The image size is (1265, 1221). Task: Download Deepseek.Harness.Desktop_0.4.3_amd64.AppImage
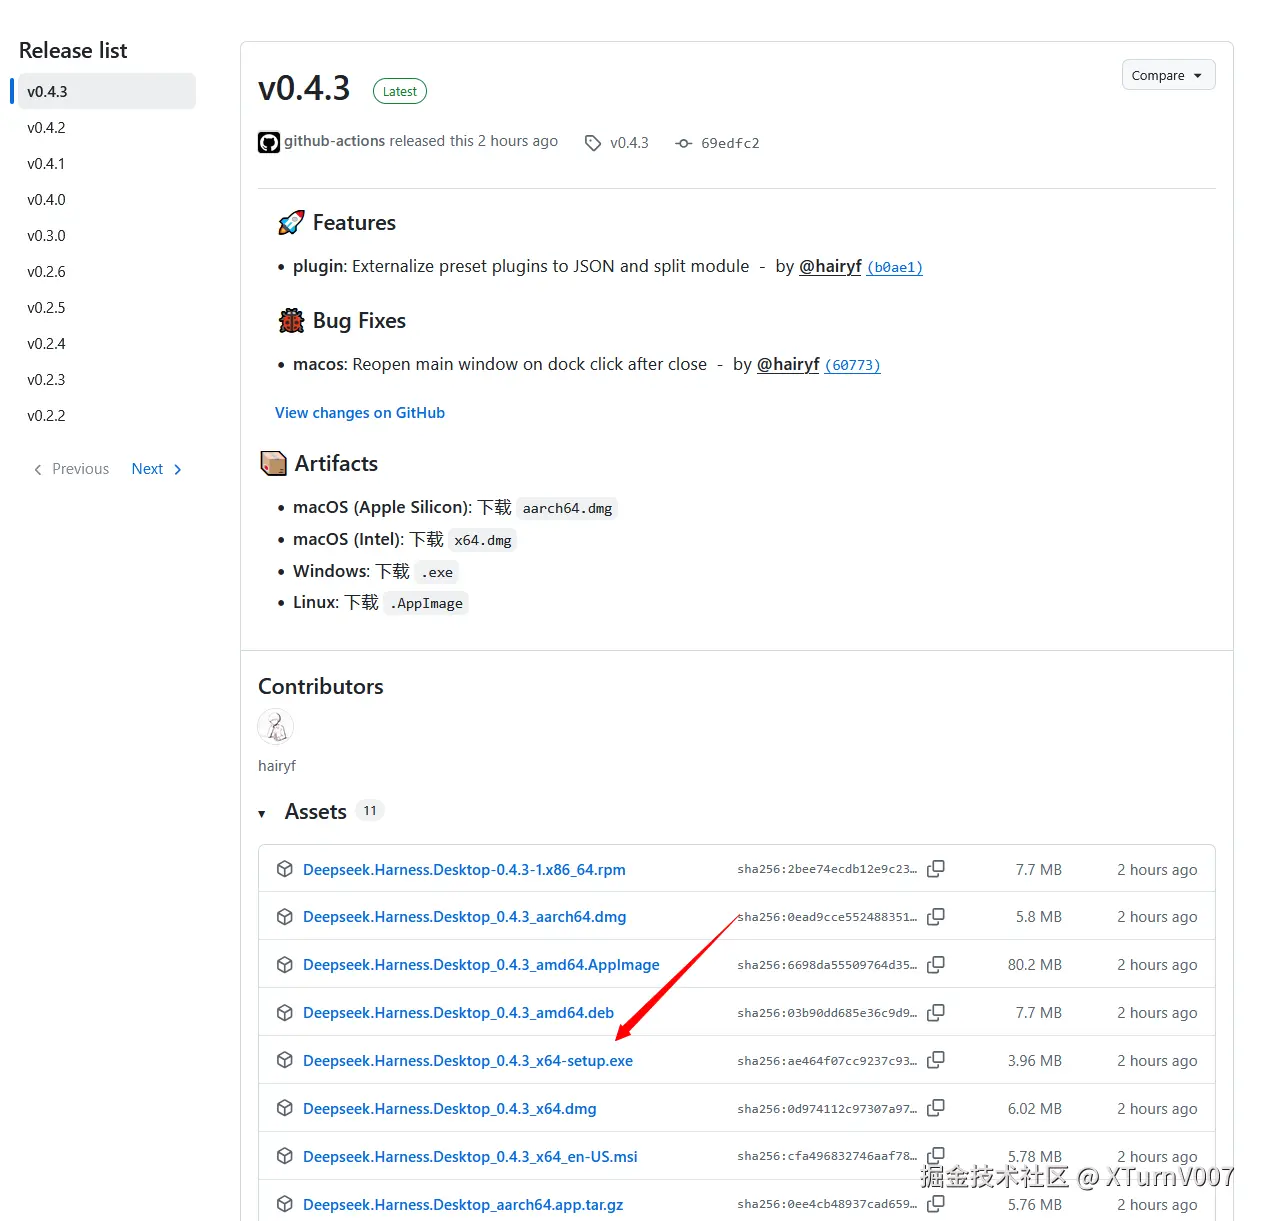pyautogui.click(x=481, y=965)
